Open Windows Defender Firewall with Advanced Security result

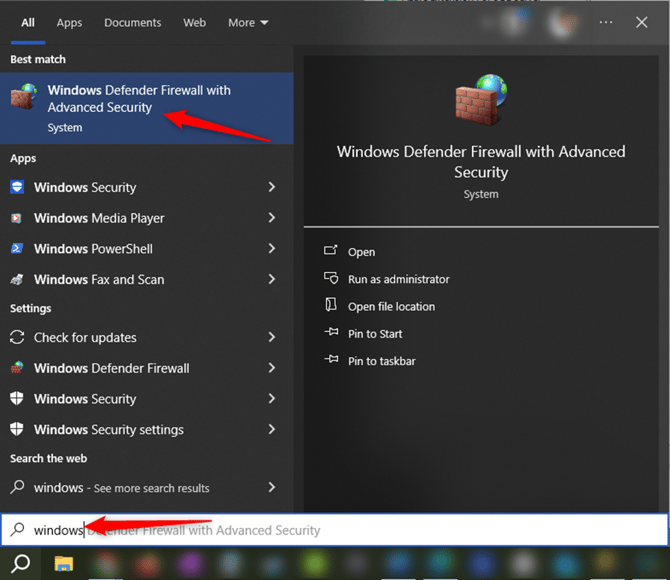point(138,107)
